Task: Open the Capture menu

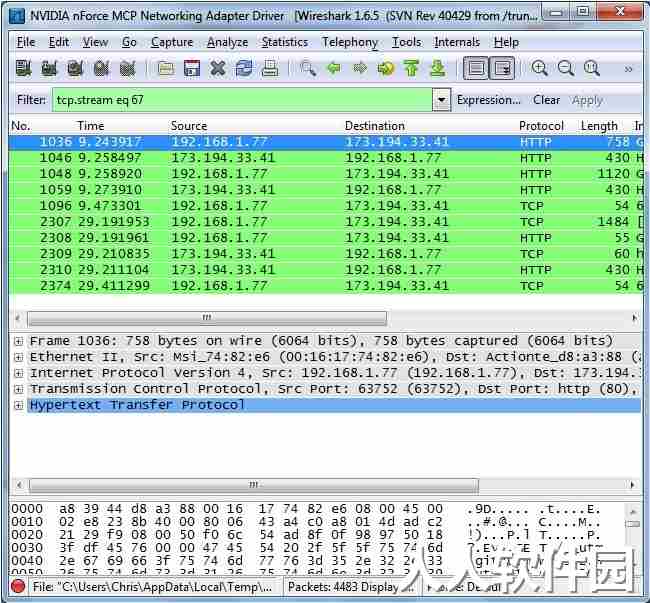Action: pyautogui.click(x=172, y=42)
